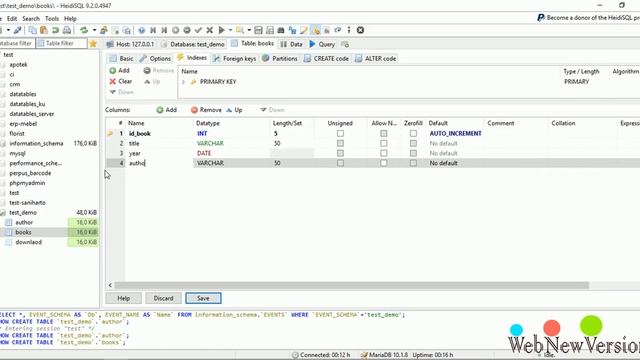Open the Help menu
The height and width of the screenshot is (360, 640).
pos(70,19)
